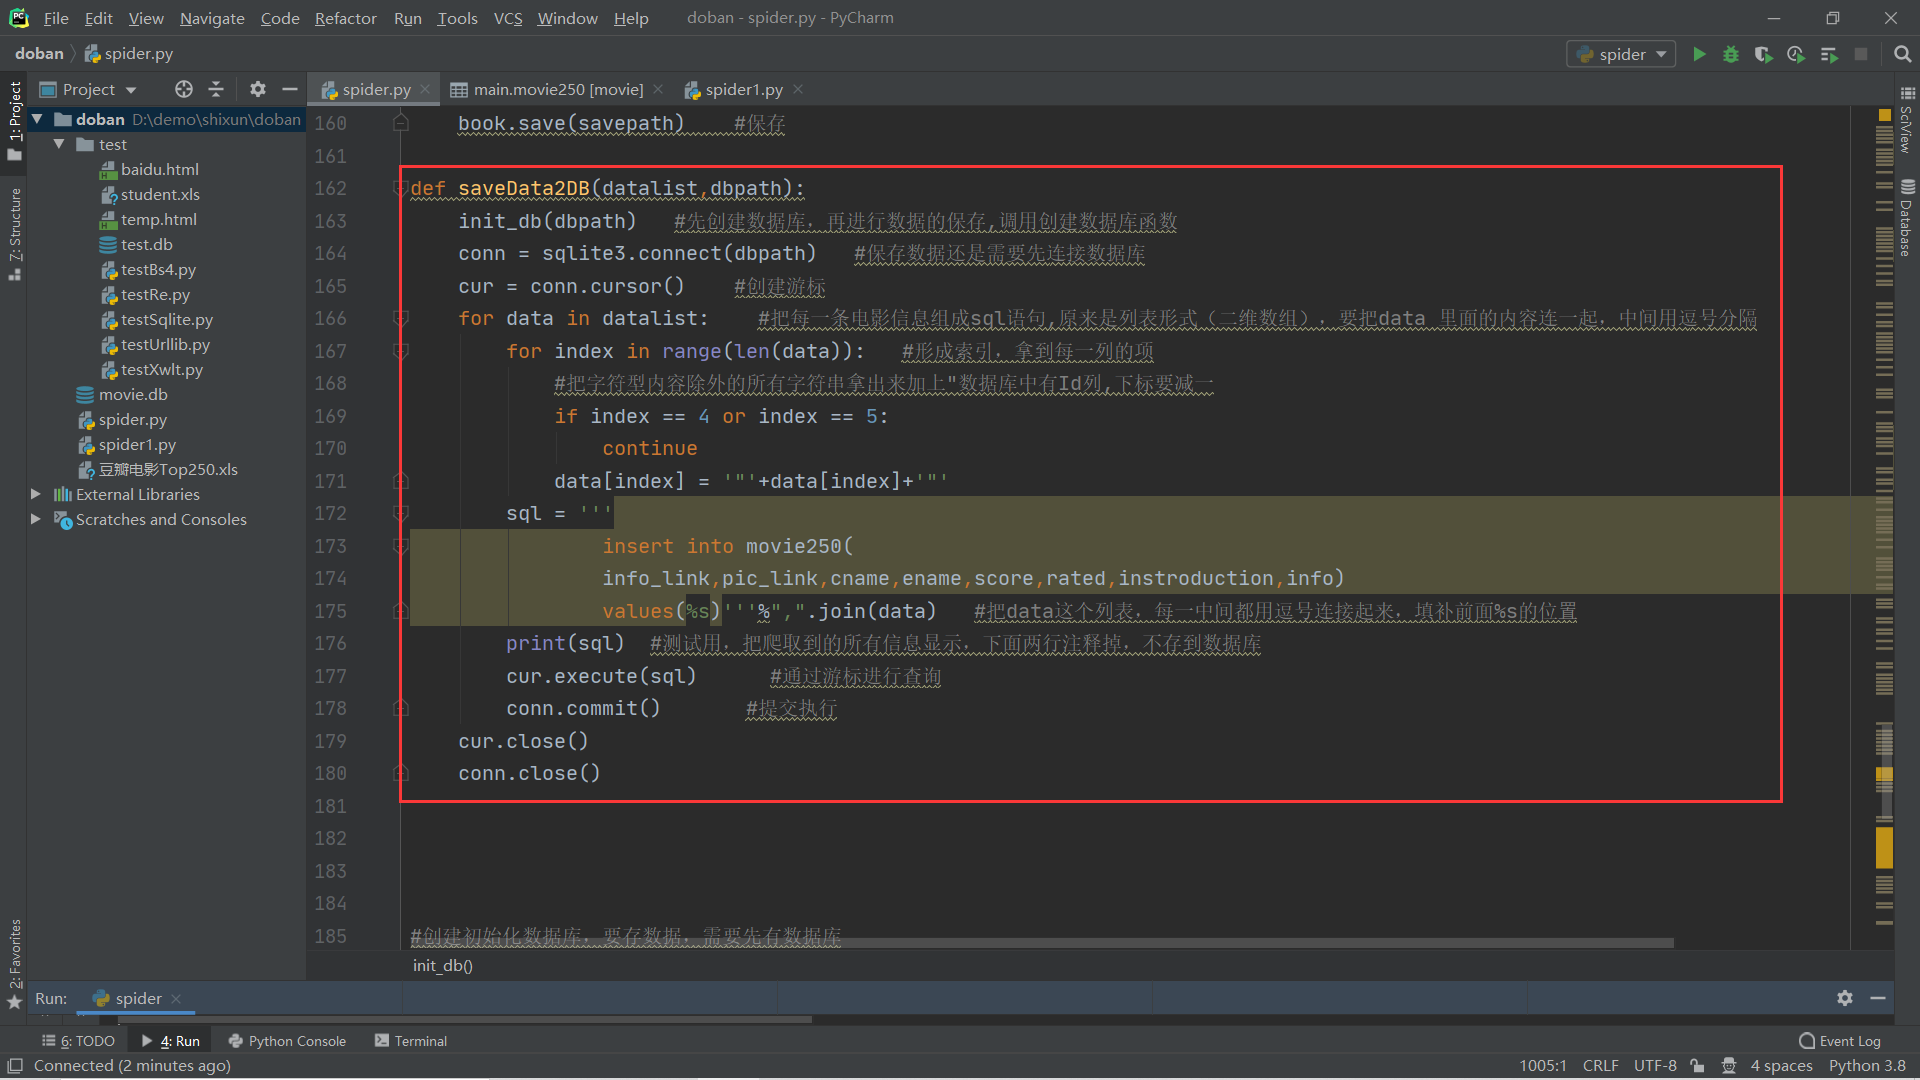The width and height of the screenshot is (1920, 1080).
Task: Toggle file write lock in status bar
Action: point(1698,1065)
